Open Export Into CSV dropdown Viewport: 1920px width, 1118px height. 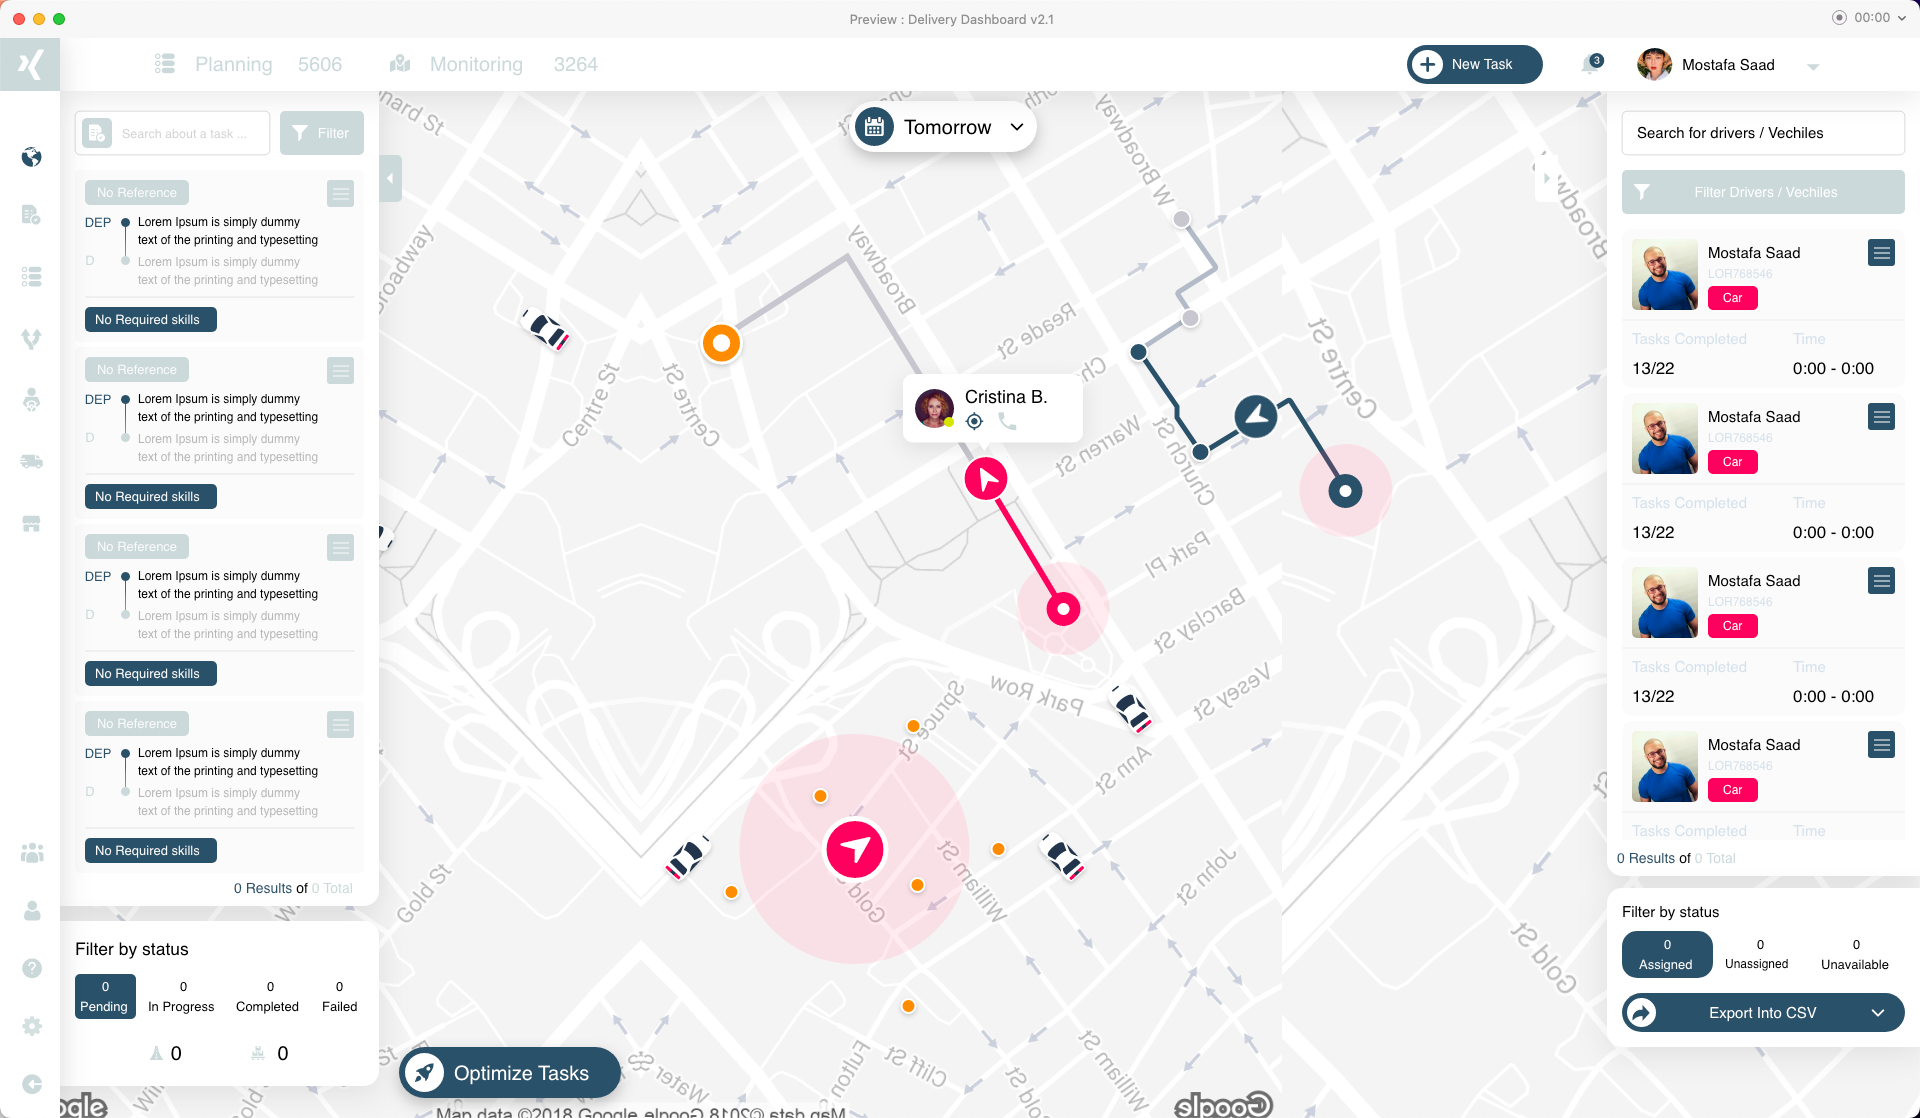pos(1877,1013)
